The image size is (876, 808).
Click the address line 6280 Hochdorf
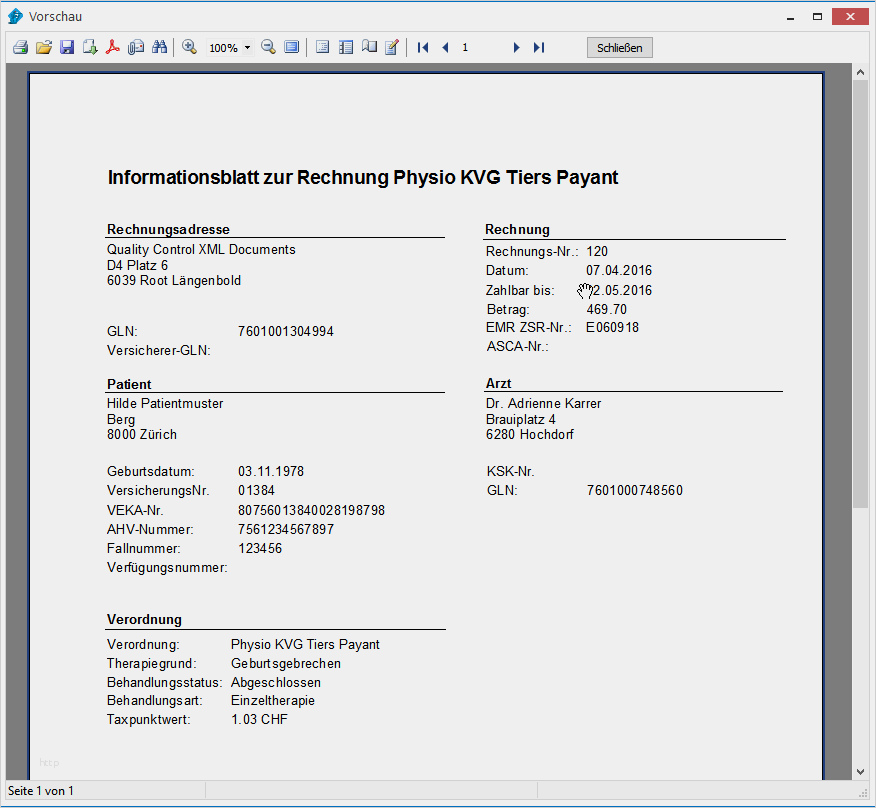tap(530, 435)
